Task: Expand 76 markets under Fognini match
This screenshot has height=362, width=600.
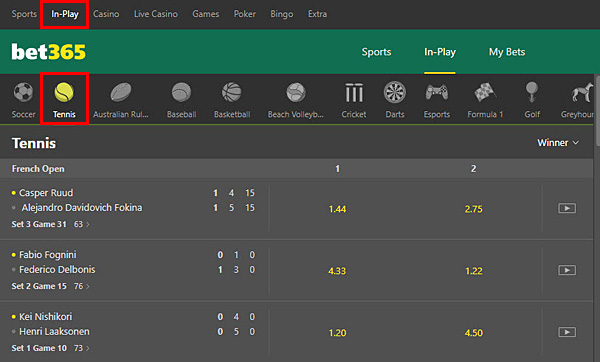Action: [x=82, y=286]
